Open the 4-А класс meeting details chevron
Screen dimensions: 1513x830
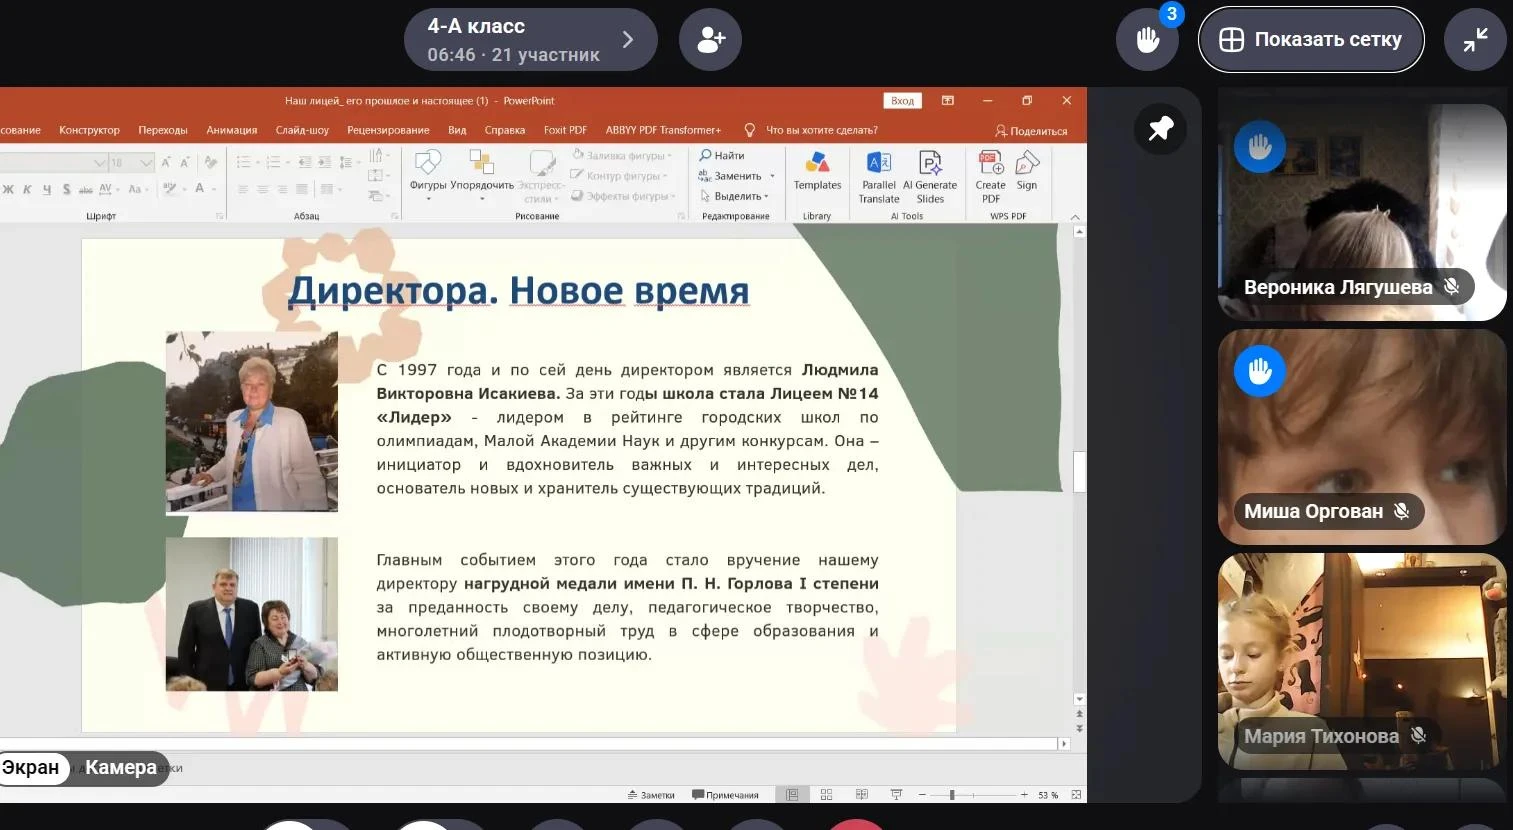(628, 40)
